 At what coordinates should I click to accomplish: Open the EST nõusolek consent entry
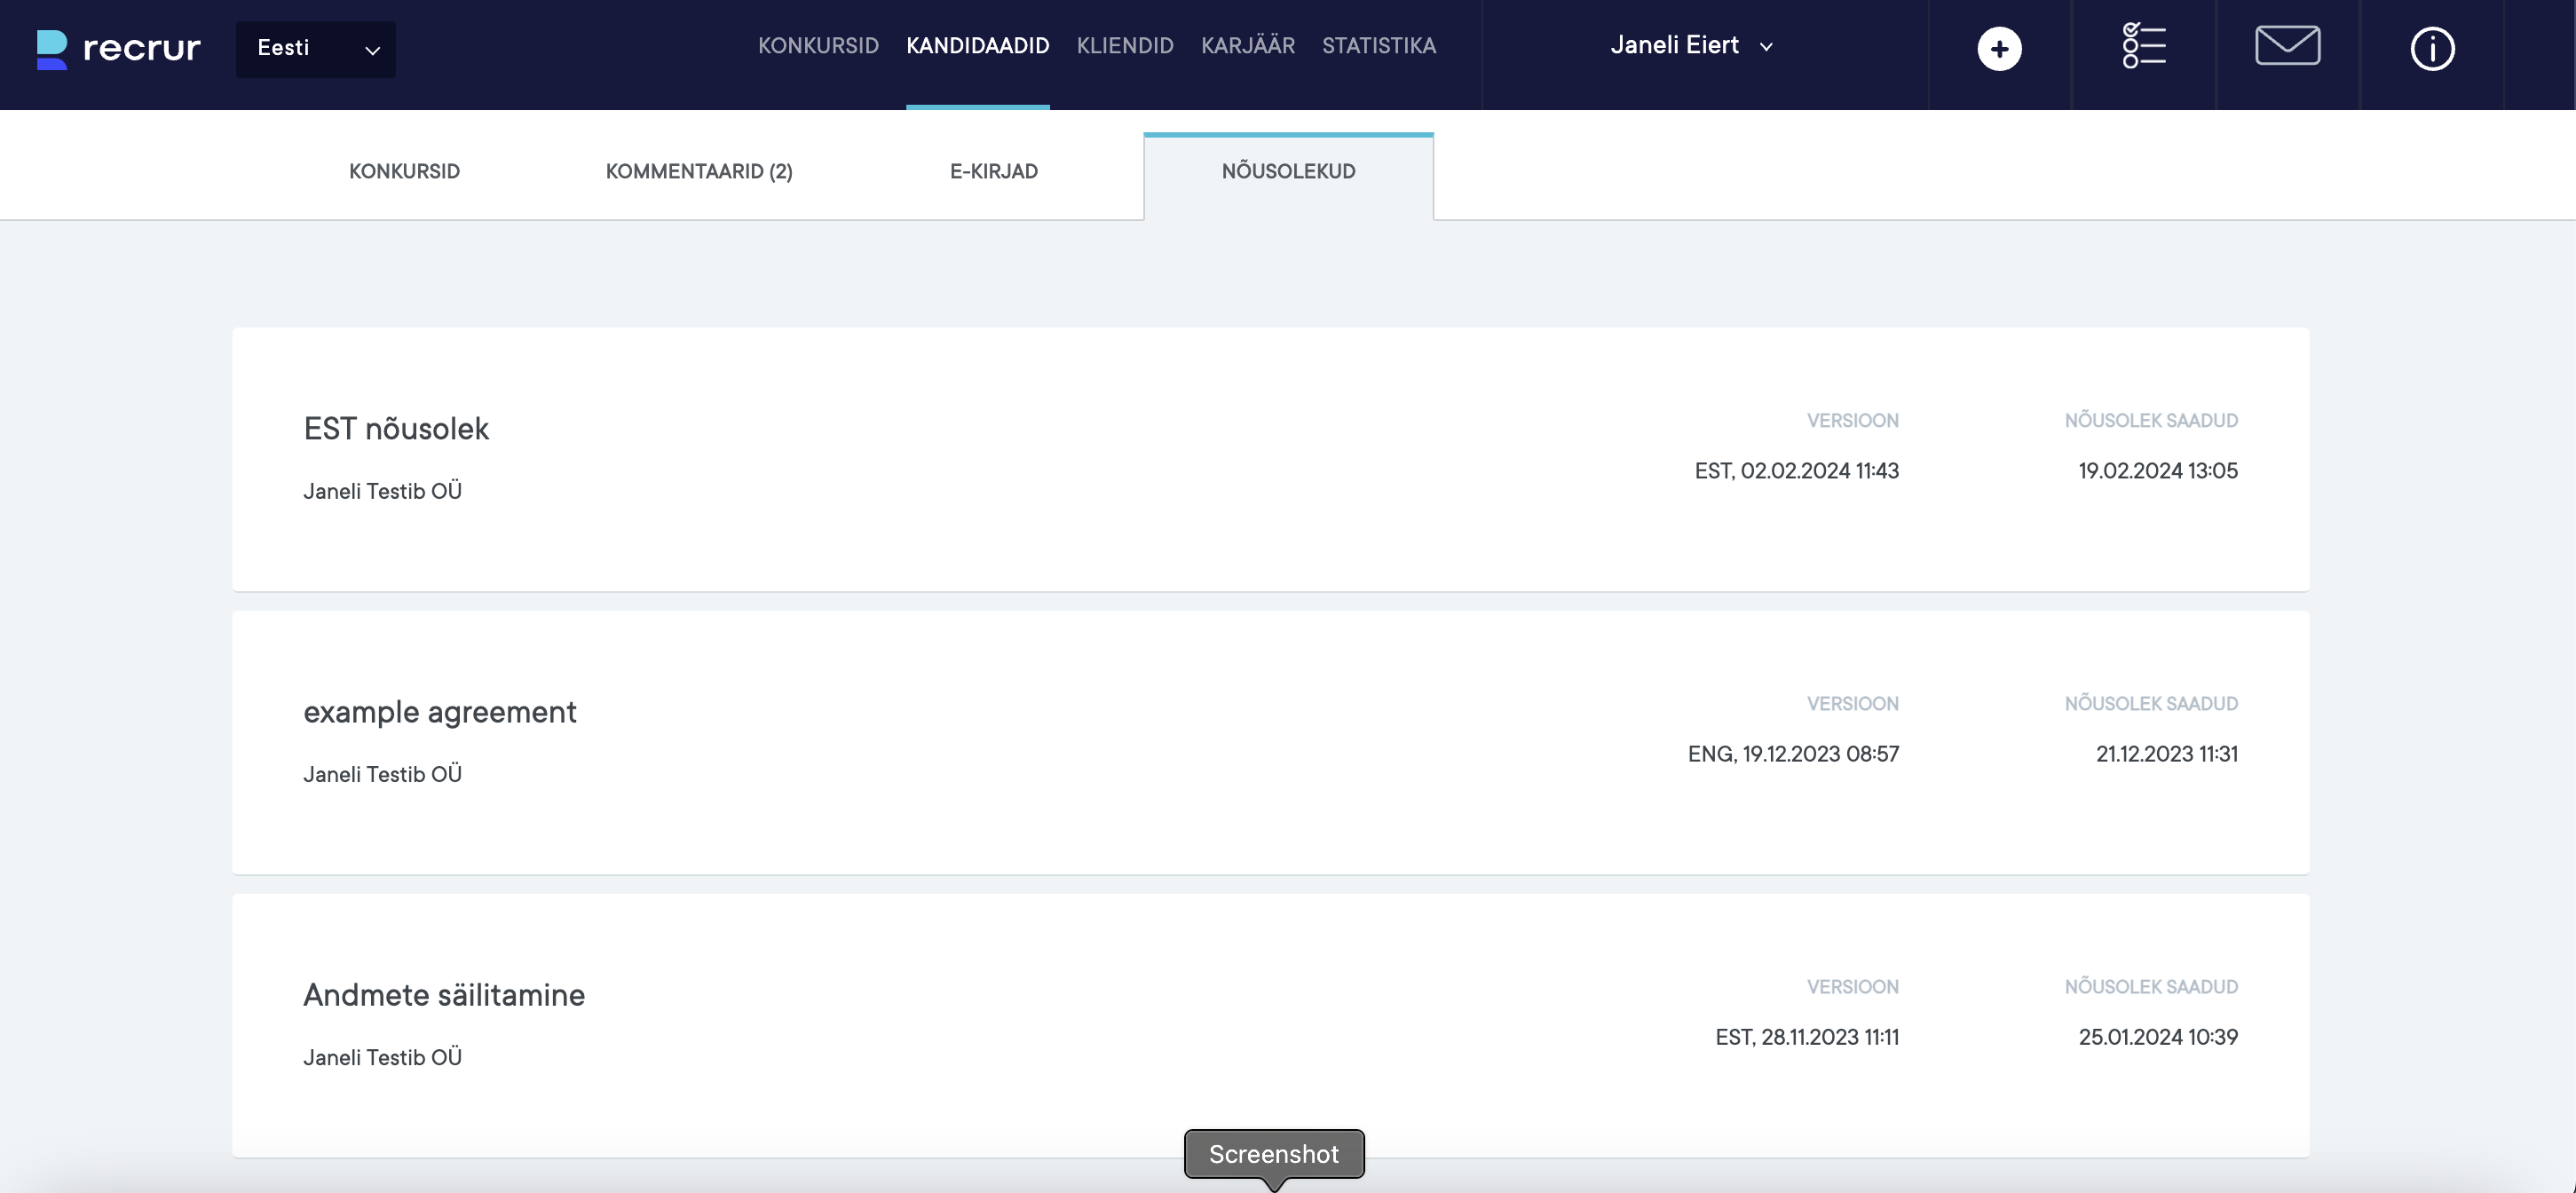coord(396,429)
